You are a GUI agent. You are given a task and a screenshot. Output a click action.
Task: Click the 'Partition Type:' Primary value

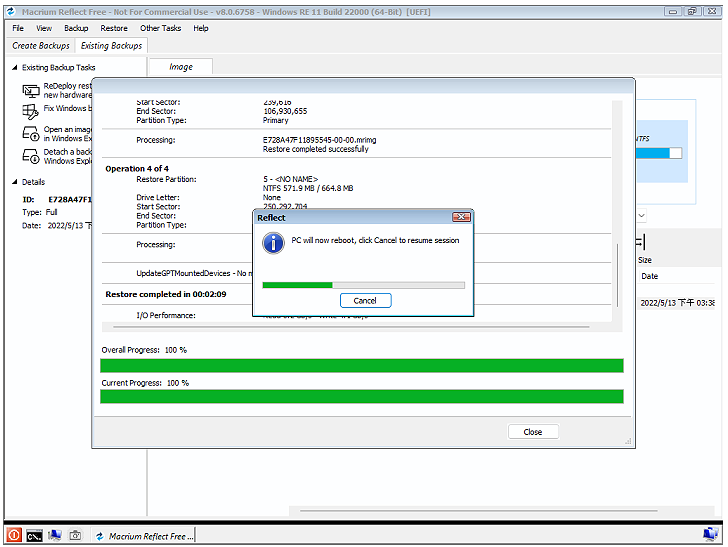click(x=276, y=120)
